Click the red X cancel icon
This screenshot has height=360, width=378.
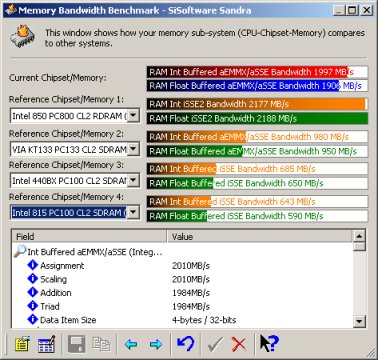click(x=238, y=344)
